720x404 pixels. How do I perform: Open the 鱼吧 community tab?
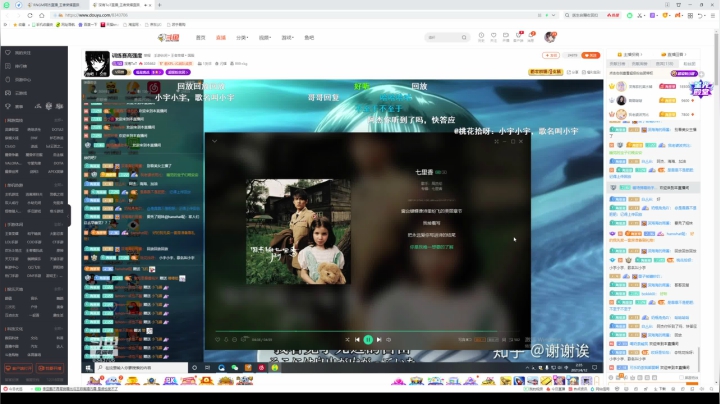(x=309, y=38)
